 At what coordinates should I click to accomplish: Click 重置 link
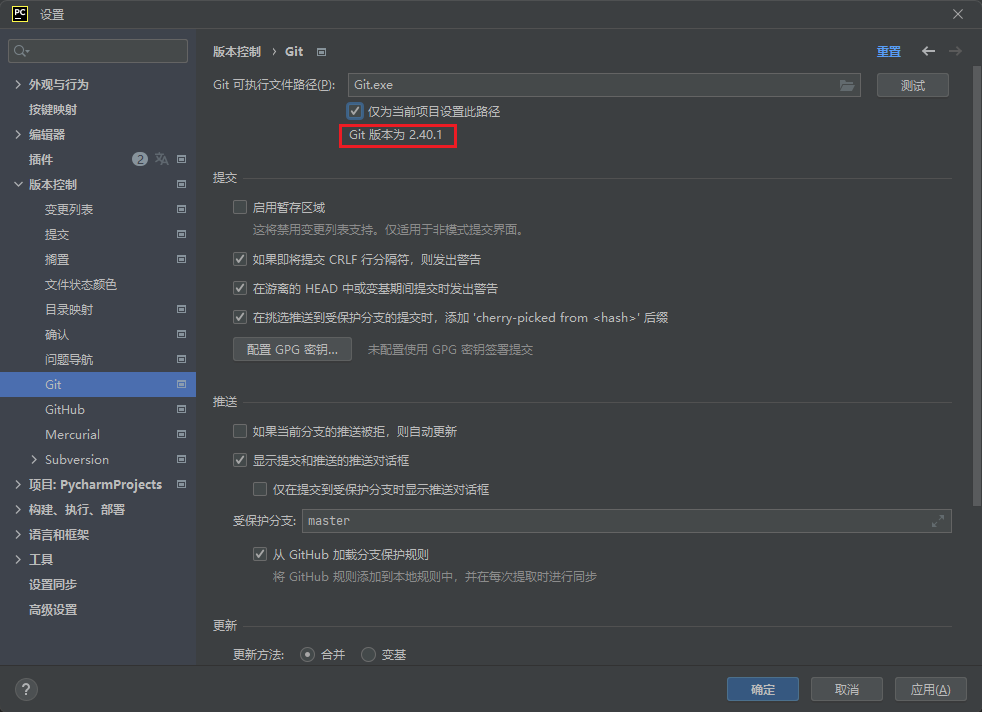click(888, 51)
